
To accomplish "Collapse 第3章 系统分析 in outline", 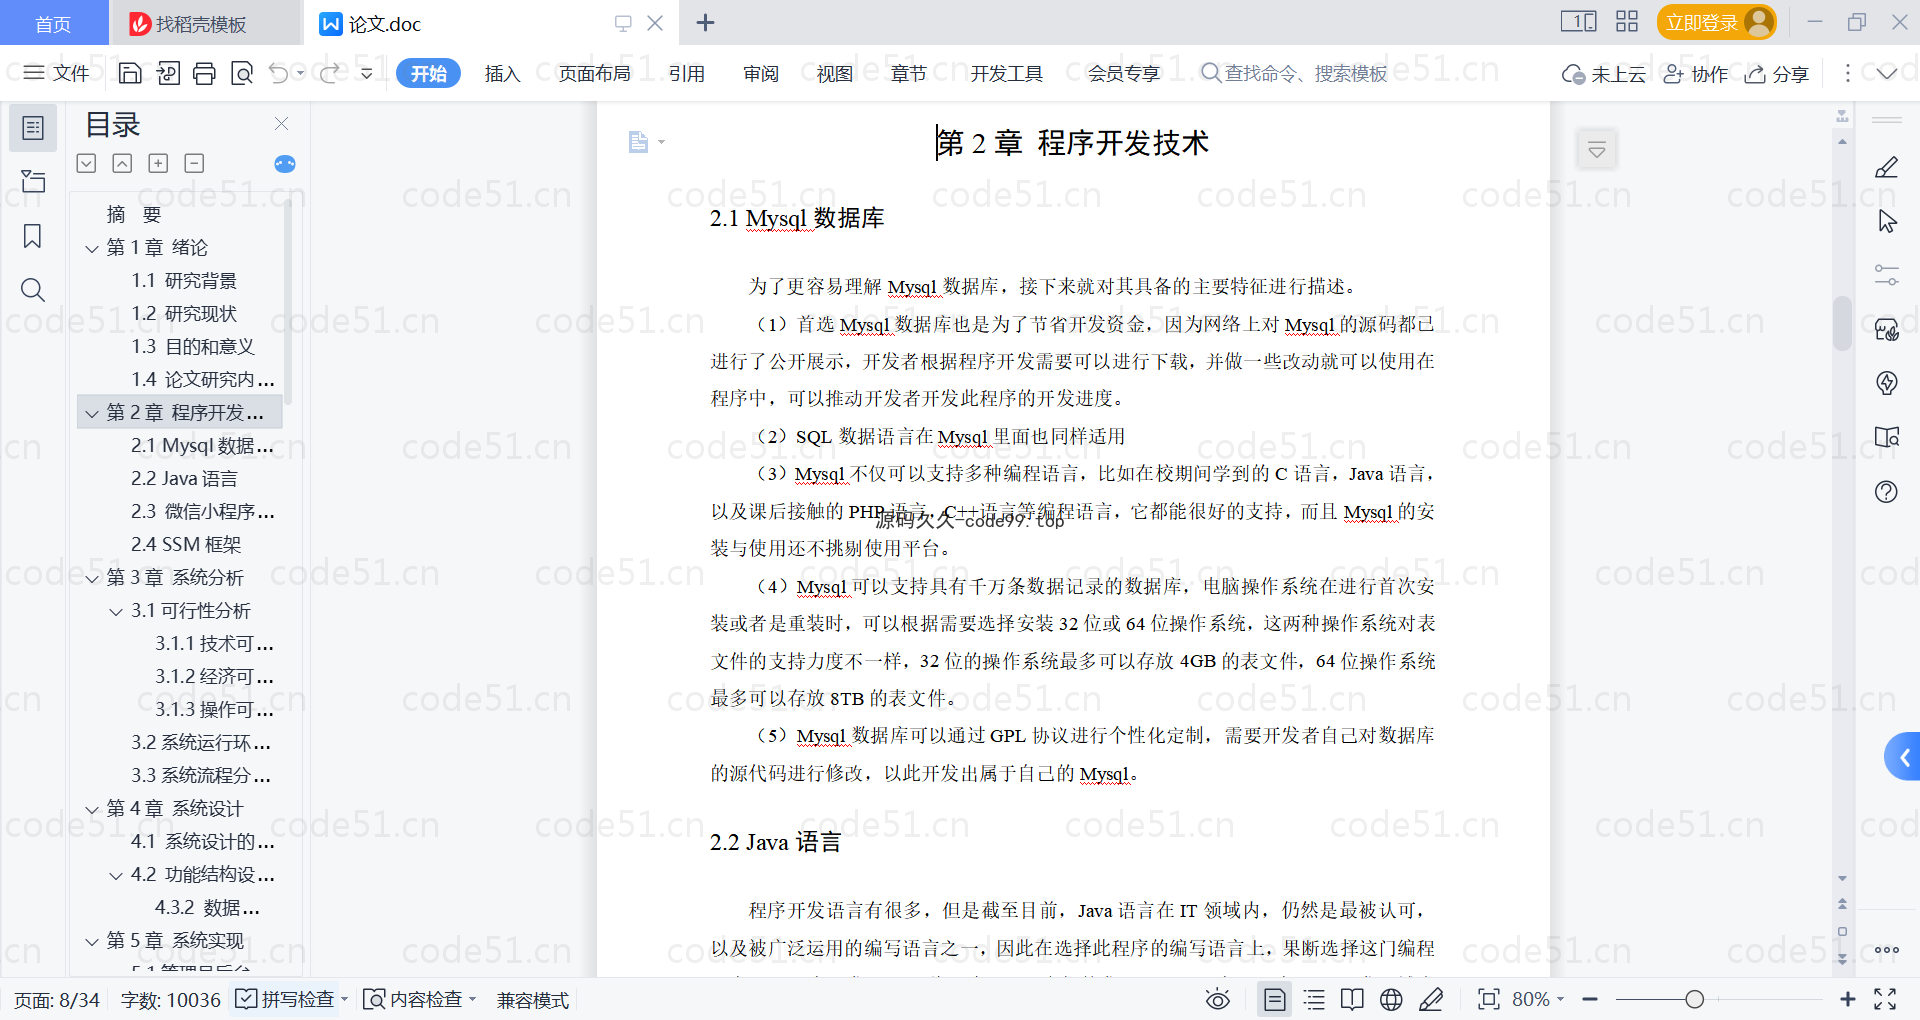I will (x=92, y=578).
